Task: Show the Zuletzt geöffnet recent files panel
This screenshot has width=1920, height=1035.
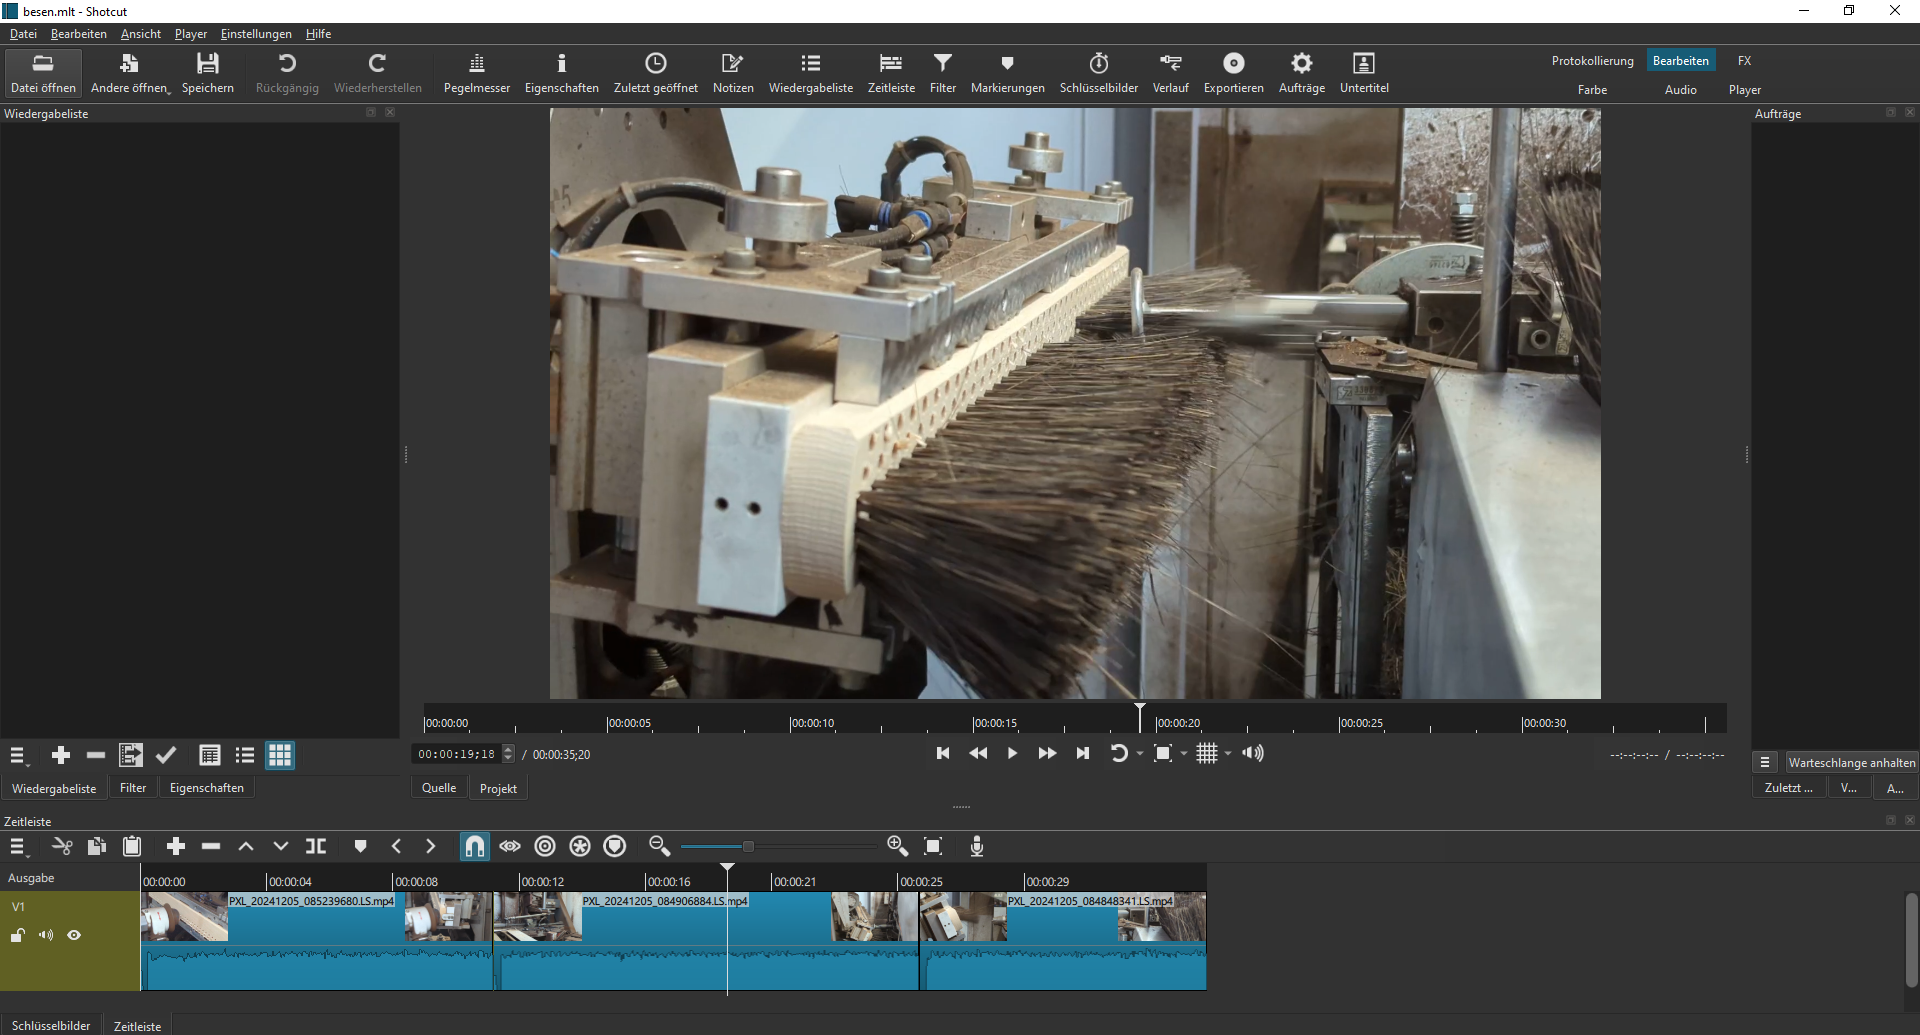Action: point(655,73)
